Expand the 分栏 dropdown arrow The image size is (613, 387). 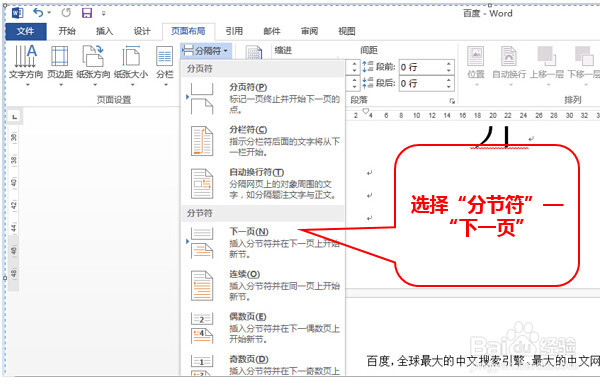pos(166,84)
